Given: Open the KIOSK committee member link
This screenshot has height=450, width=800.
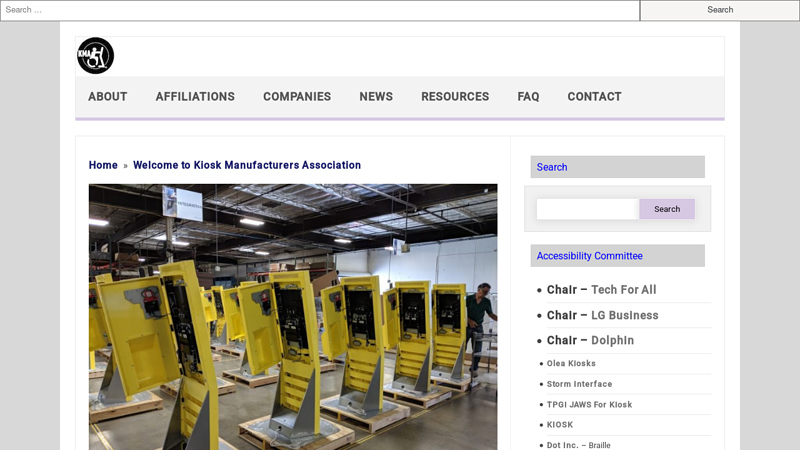Looking at the screenshot, I should click(x=560, y=424).
